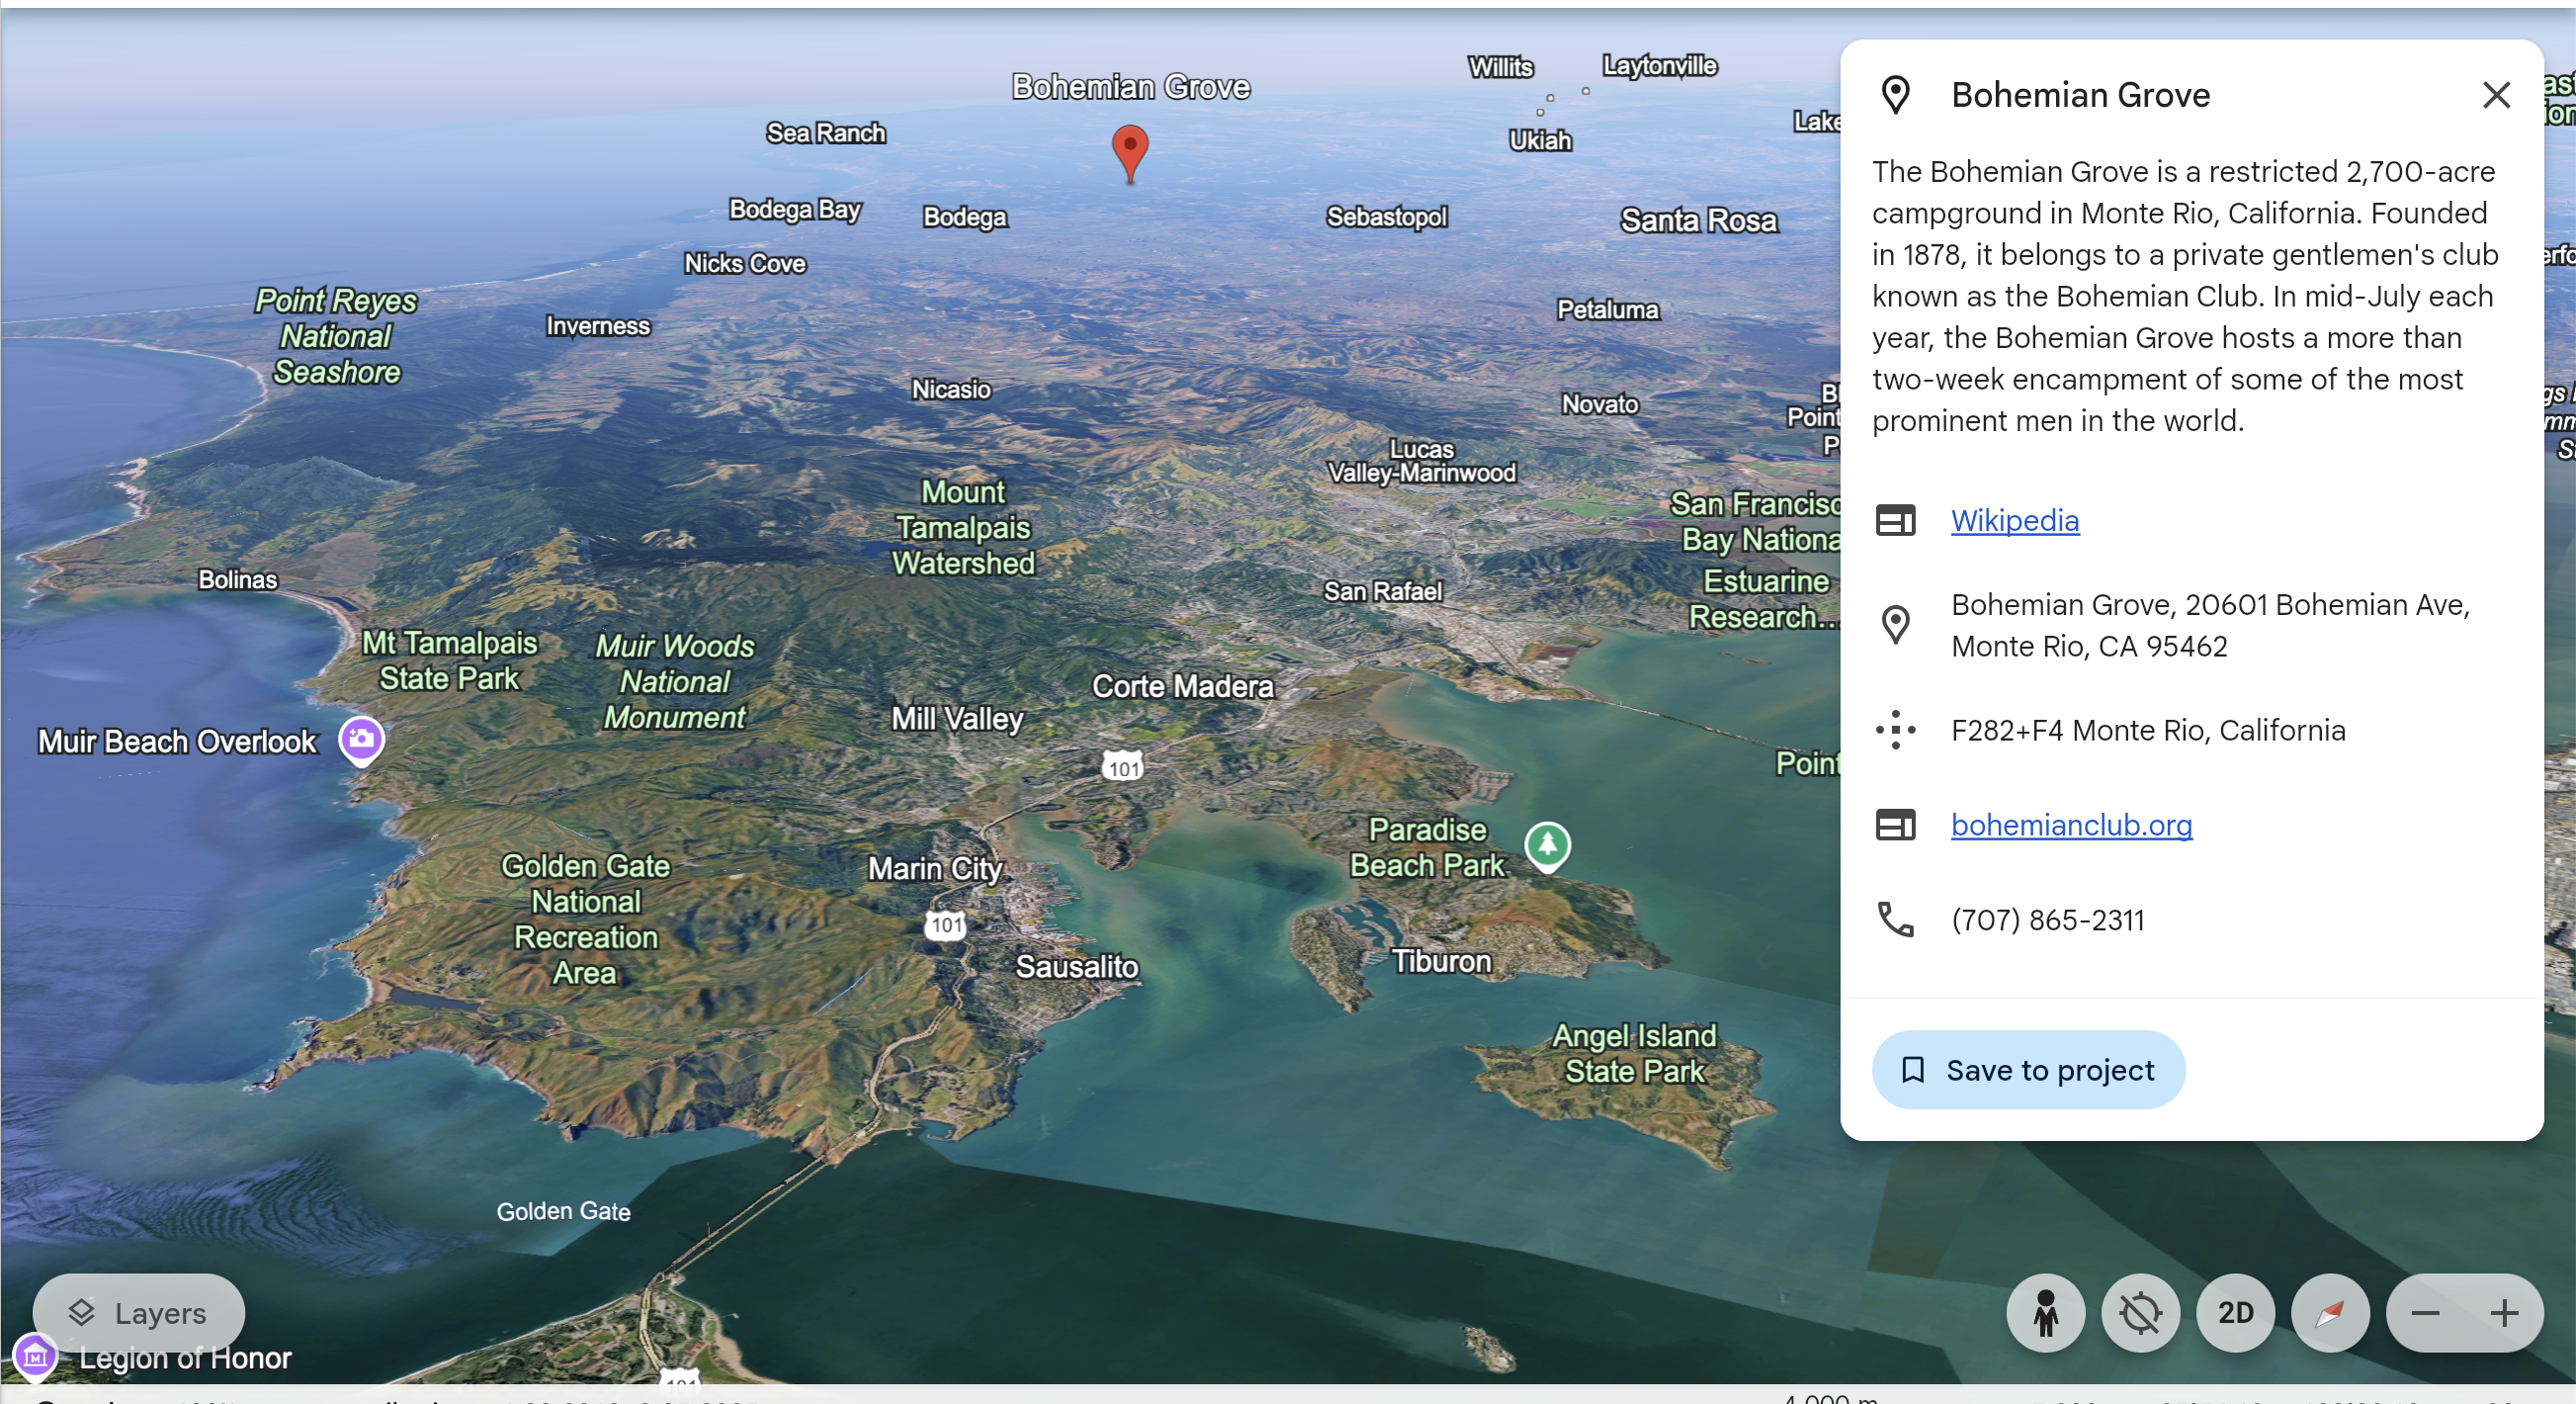Click the Novato map label
The height and width of the screenshot is (1404, 2576).
[1599, 404]
